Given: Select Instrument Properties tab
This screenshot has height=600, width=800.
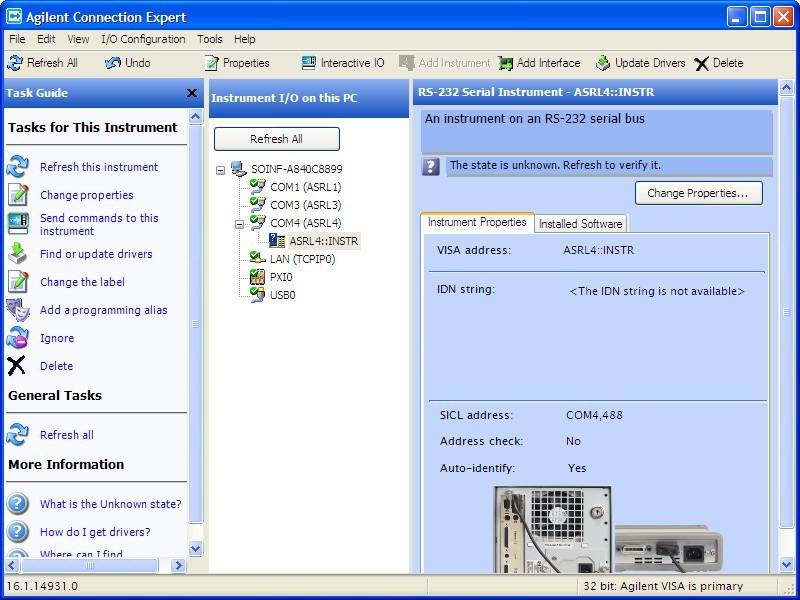Looking at the screenshot, I should click(x=477, y=222).
